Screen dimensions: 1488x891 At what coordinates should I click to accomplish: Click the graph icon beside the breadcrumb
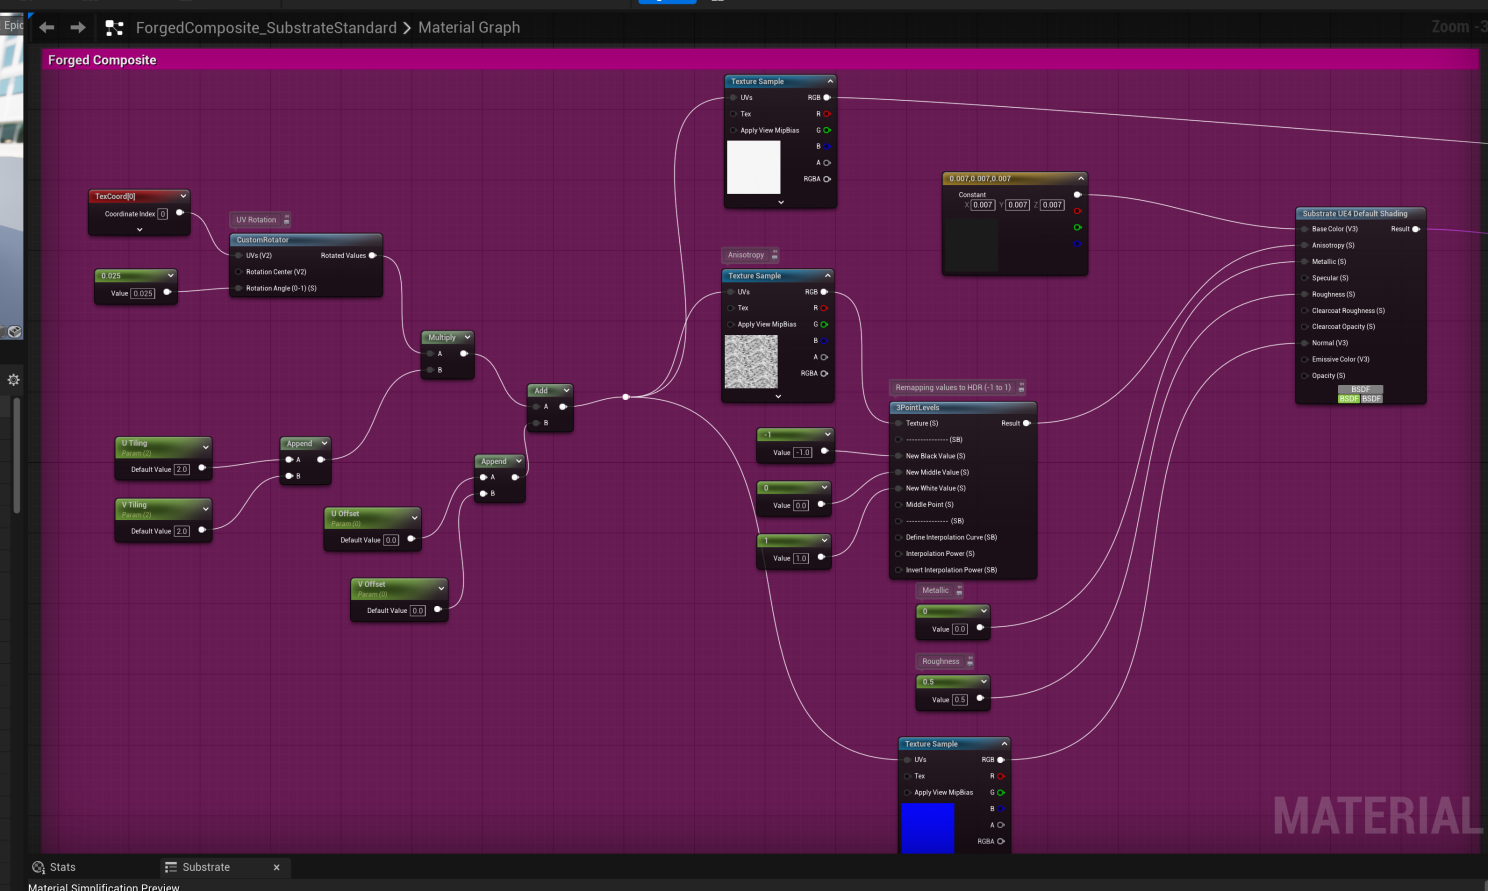coord(114,28)
